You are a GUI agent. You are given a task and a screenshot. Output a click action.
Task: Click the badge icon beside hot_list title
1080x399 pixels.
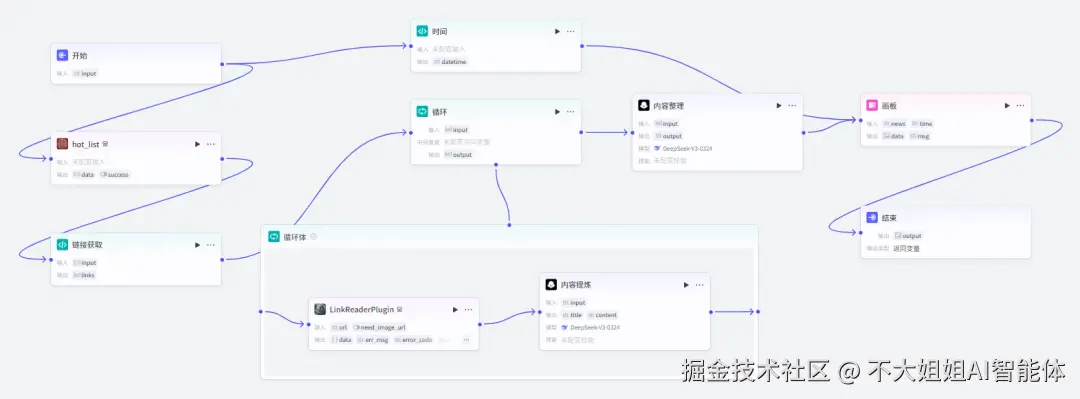point(105,144)
